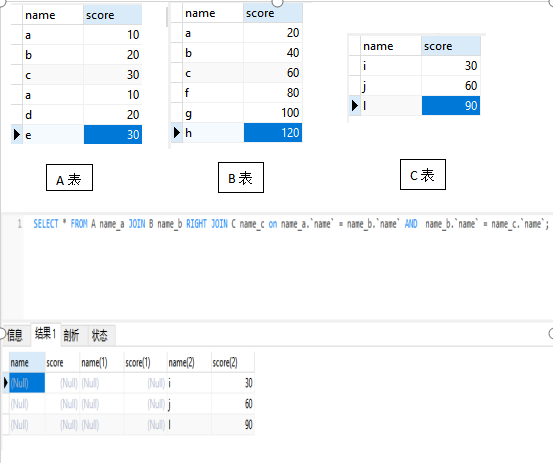This screenshot has height=463, width=553.
Task: Click the name column header of B table
Action: click(x=213, y=13)
